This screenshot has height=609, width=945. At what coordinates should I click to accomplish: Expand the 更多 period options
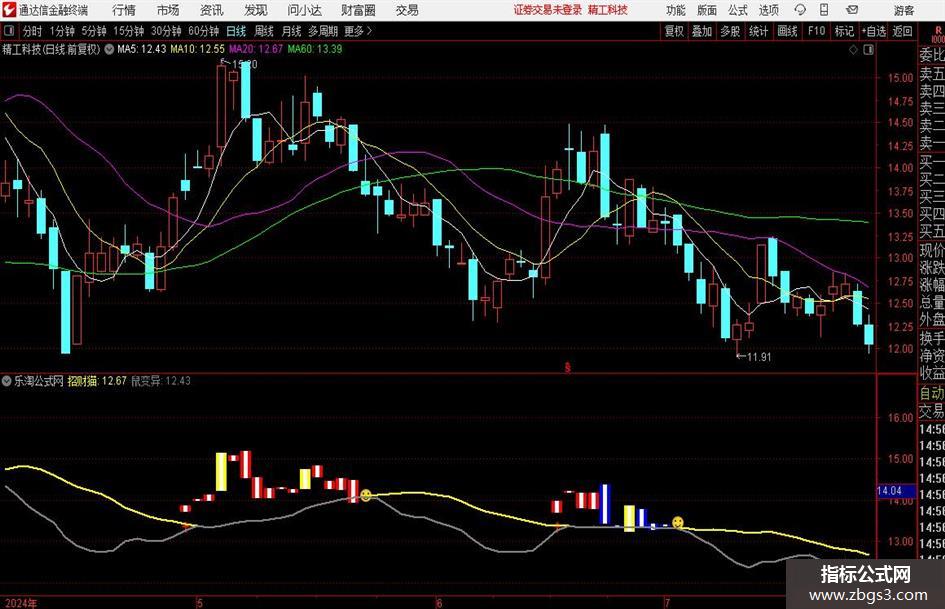tap(358, 31)
